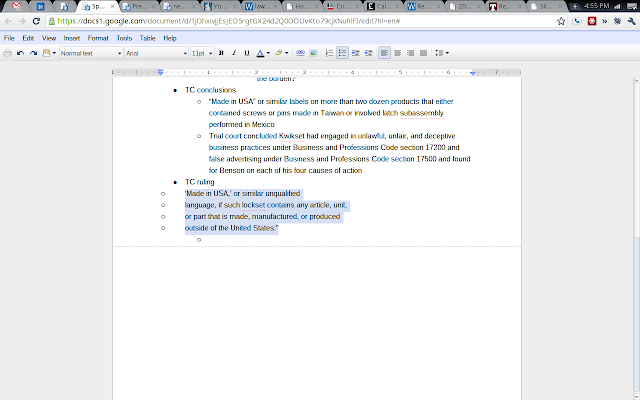Toggle the numbered list

[329, 53]
